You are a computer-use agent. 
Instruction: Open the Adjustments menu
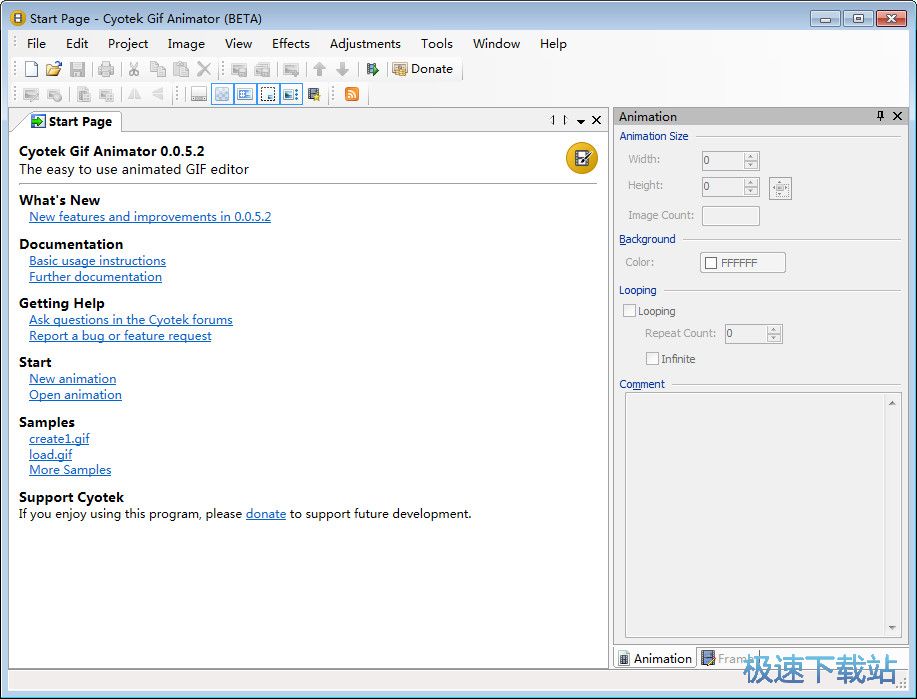[x=365, y=43]
